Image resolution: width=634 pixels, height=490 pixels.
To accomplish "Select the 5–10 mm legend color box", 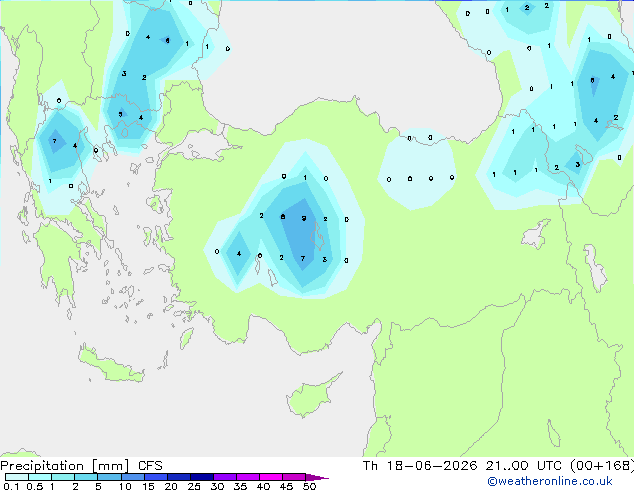I will point(110,477).
